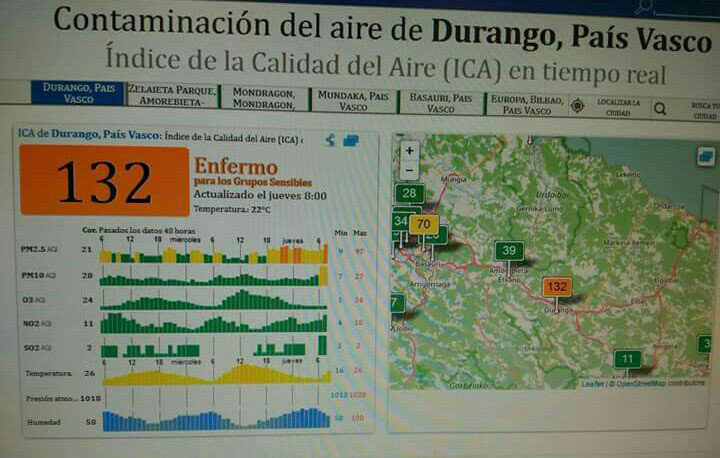Click the green 11 station marker
720x458 pixels.
coord(627,359)
